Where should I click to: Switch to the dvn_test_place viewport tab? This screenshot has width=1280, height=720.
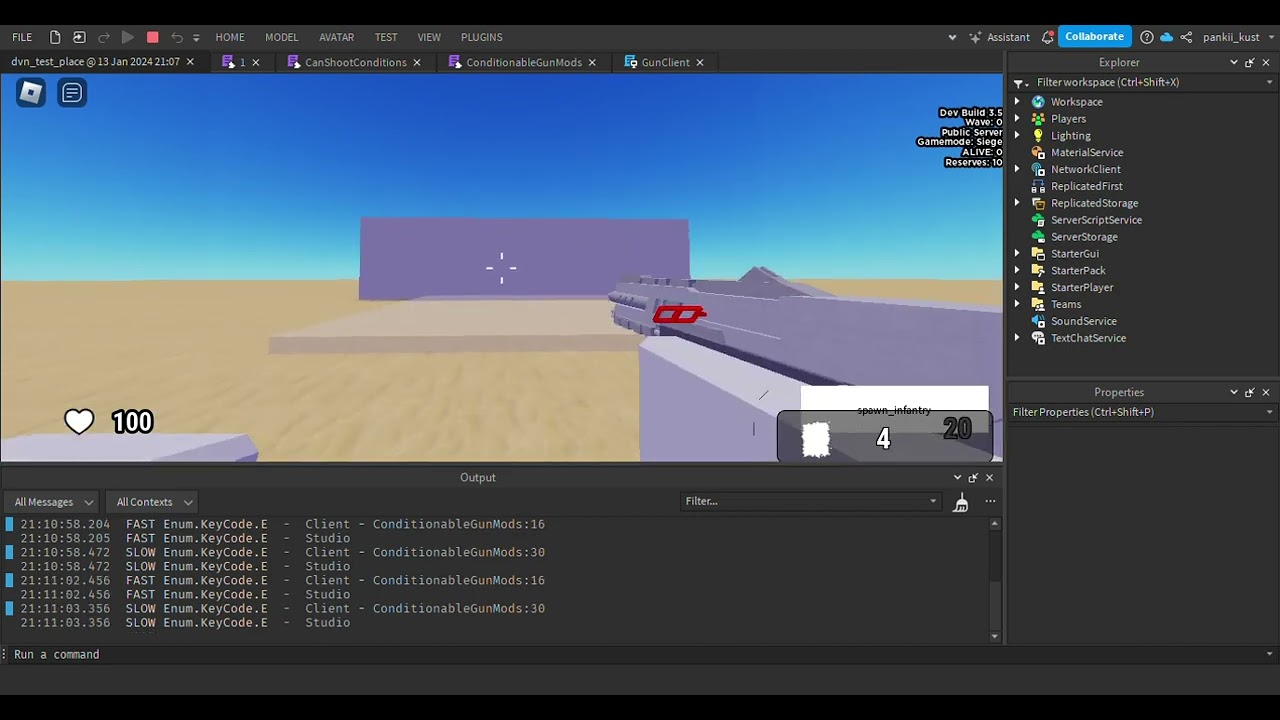[x=96, y=62]
